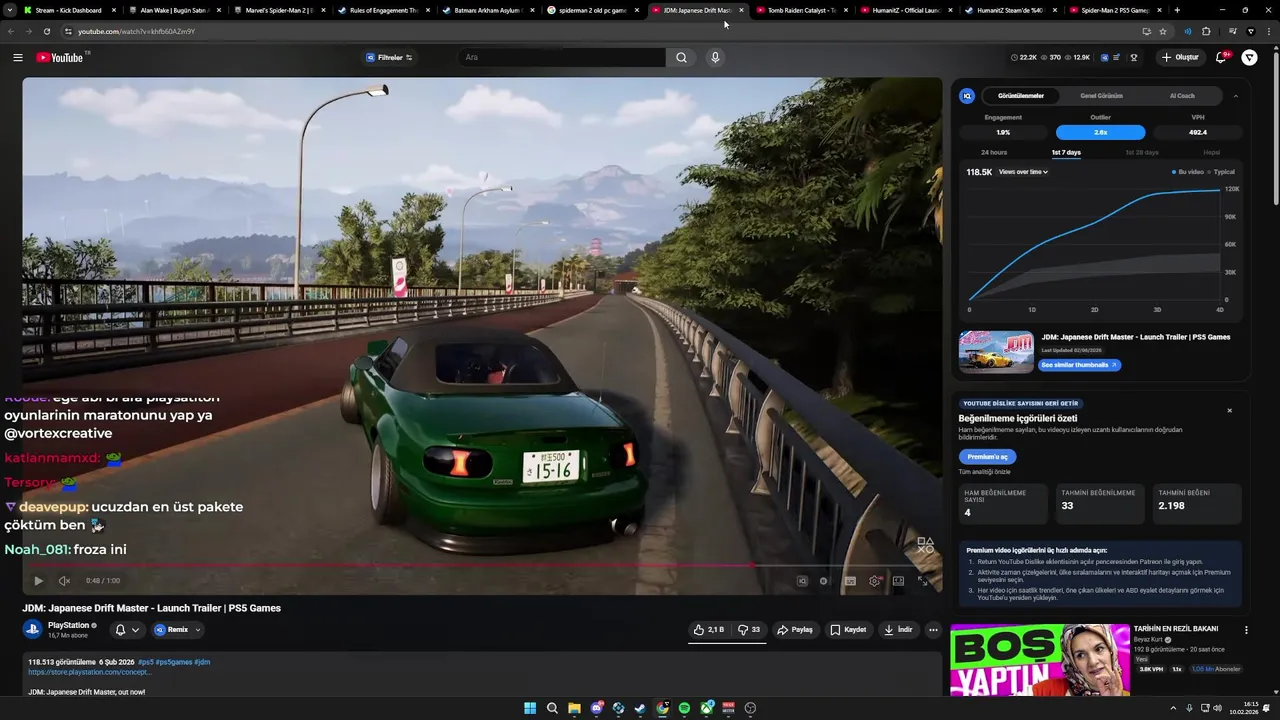Toggle autoplay switch in the player
Image resolution: width=1280 pixels, height=720 pixels.
tap(824, 581)
